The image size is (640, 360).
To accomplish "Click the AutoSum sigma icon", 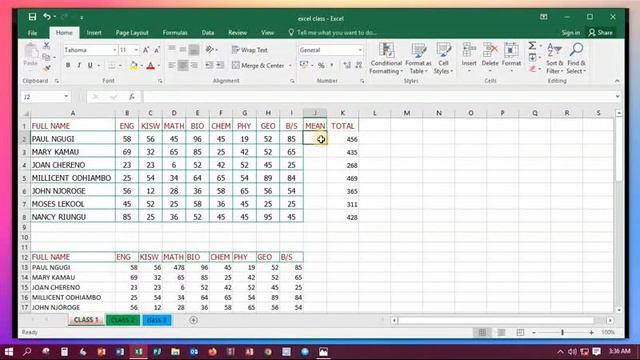I will pyautogui.click(x=532, y=46).
